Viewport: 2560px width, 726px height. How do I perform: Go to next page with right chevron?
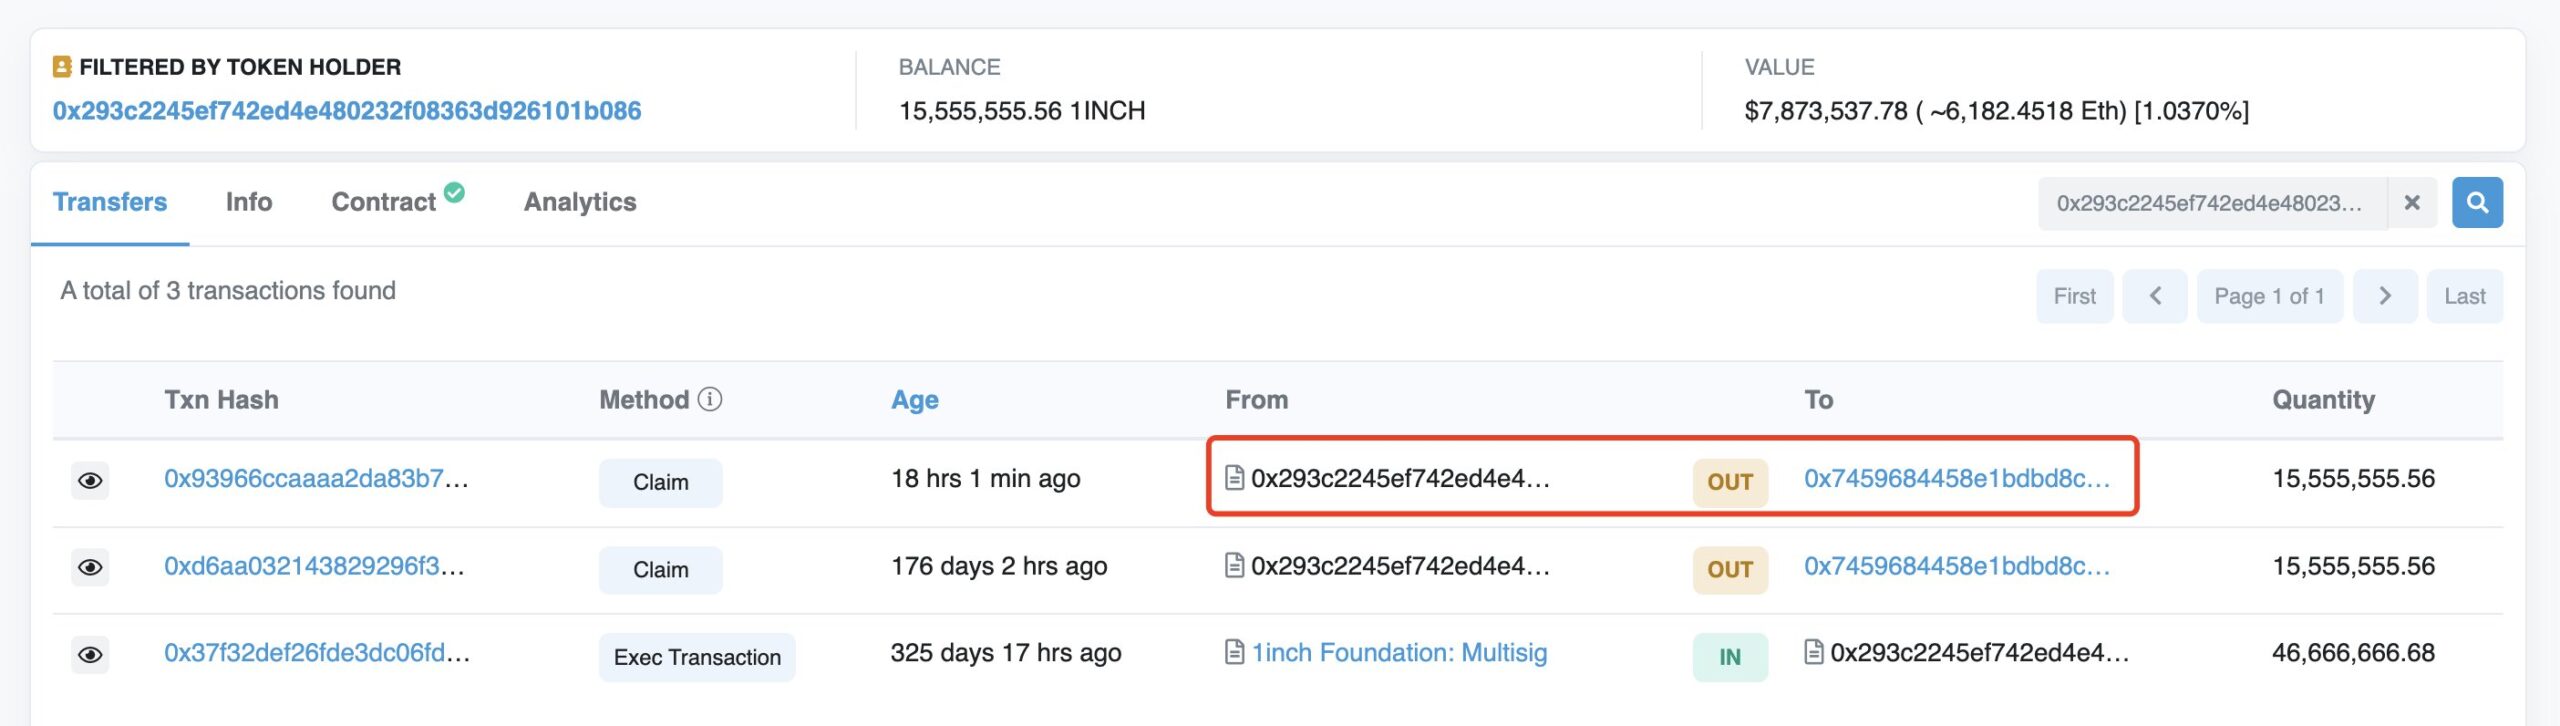2384,296
